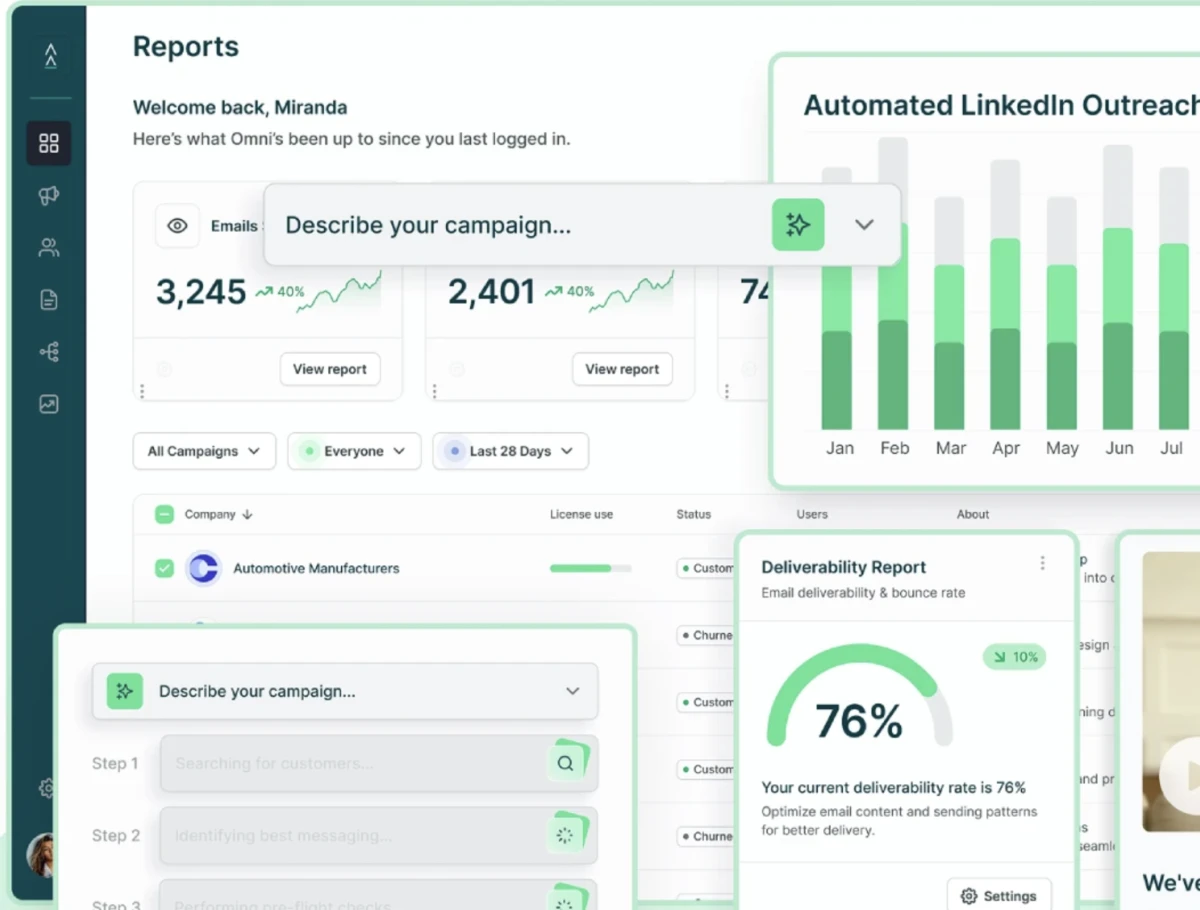Open Deliverability Report three-dot menu
The height and width of the screenshot is (910, 1200).
[1042, 563]
